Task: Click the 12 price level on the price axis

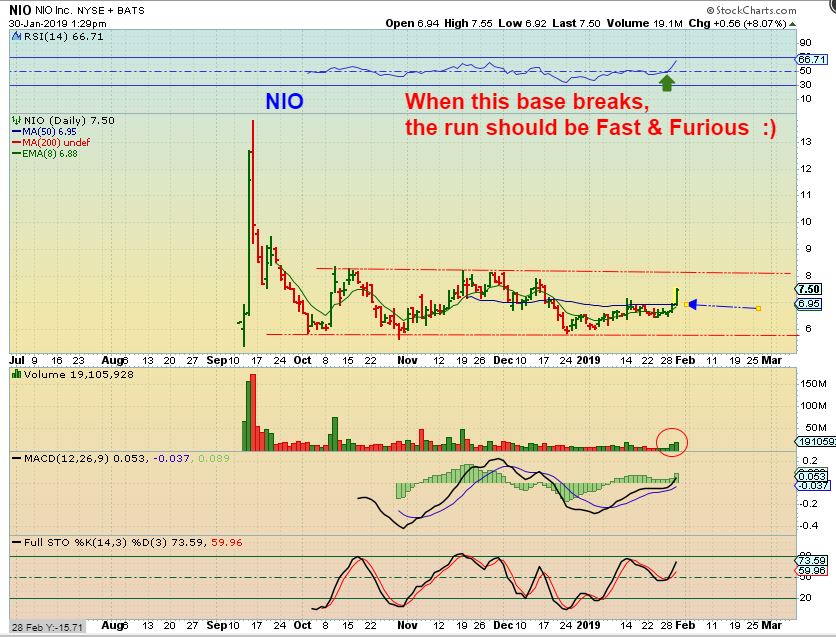Action: (806, 169)
